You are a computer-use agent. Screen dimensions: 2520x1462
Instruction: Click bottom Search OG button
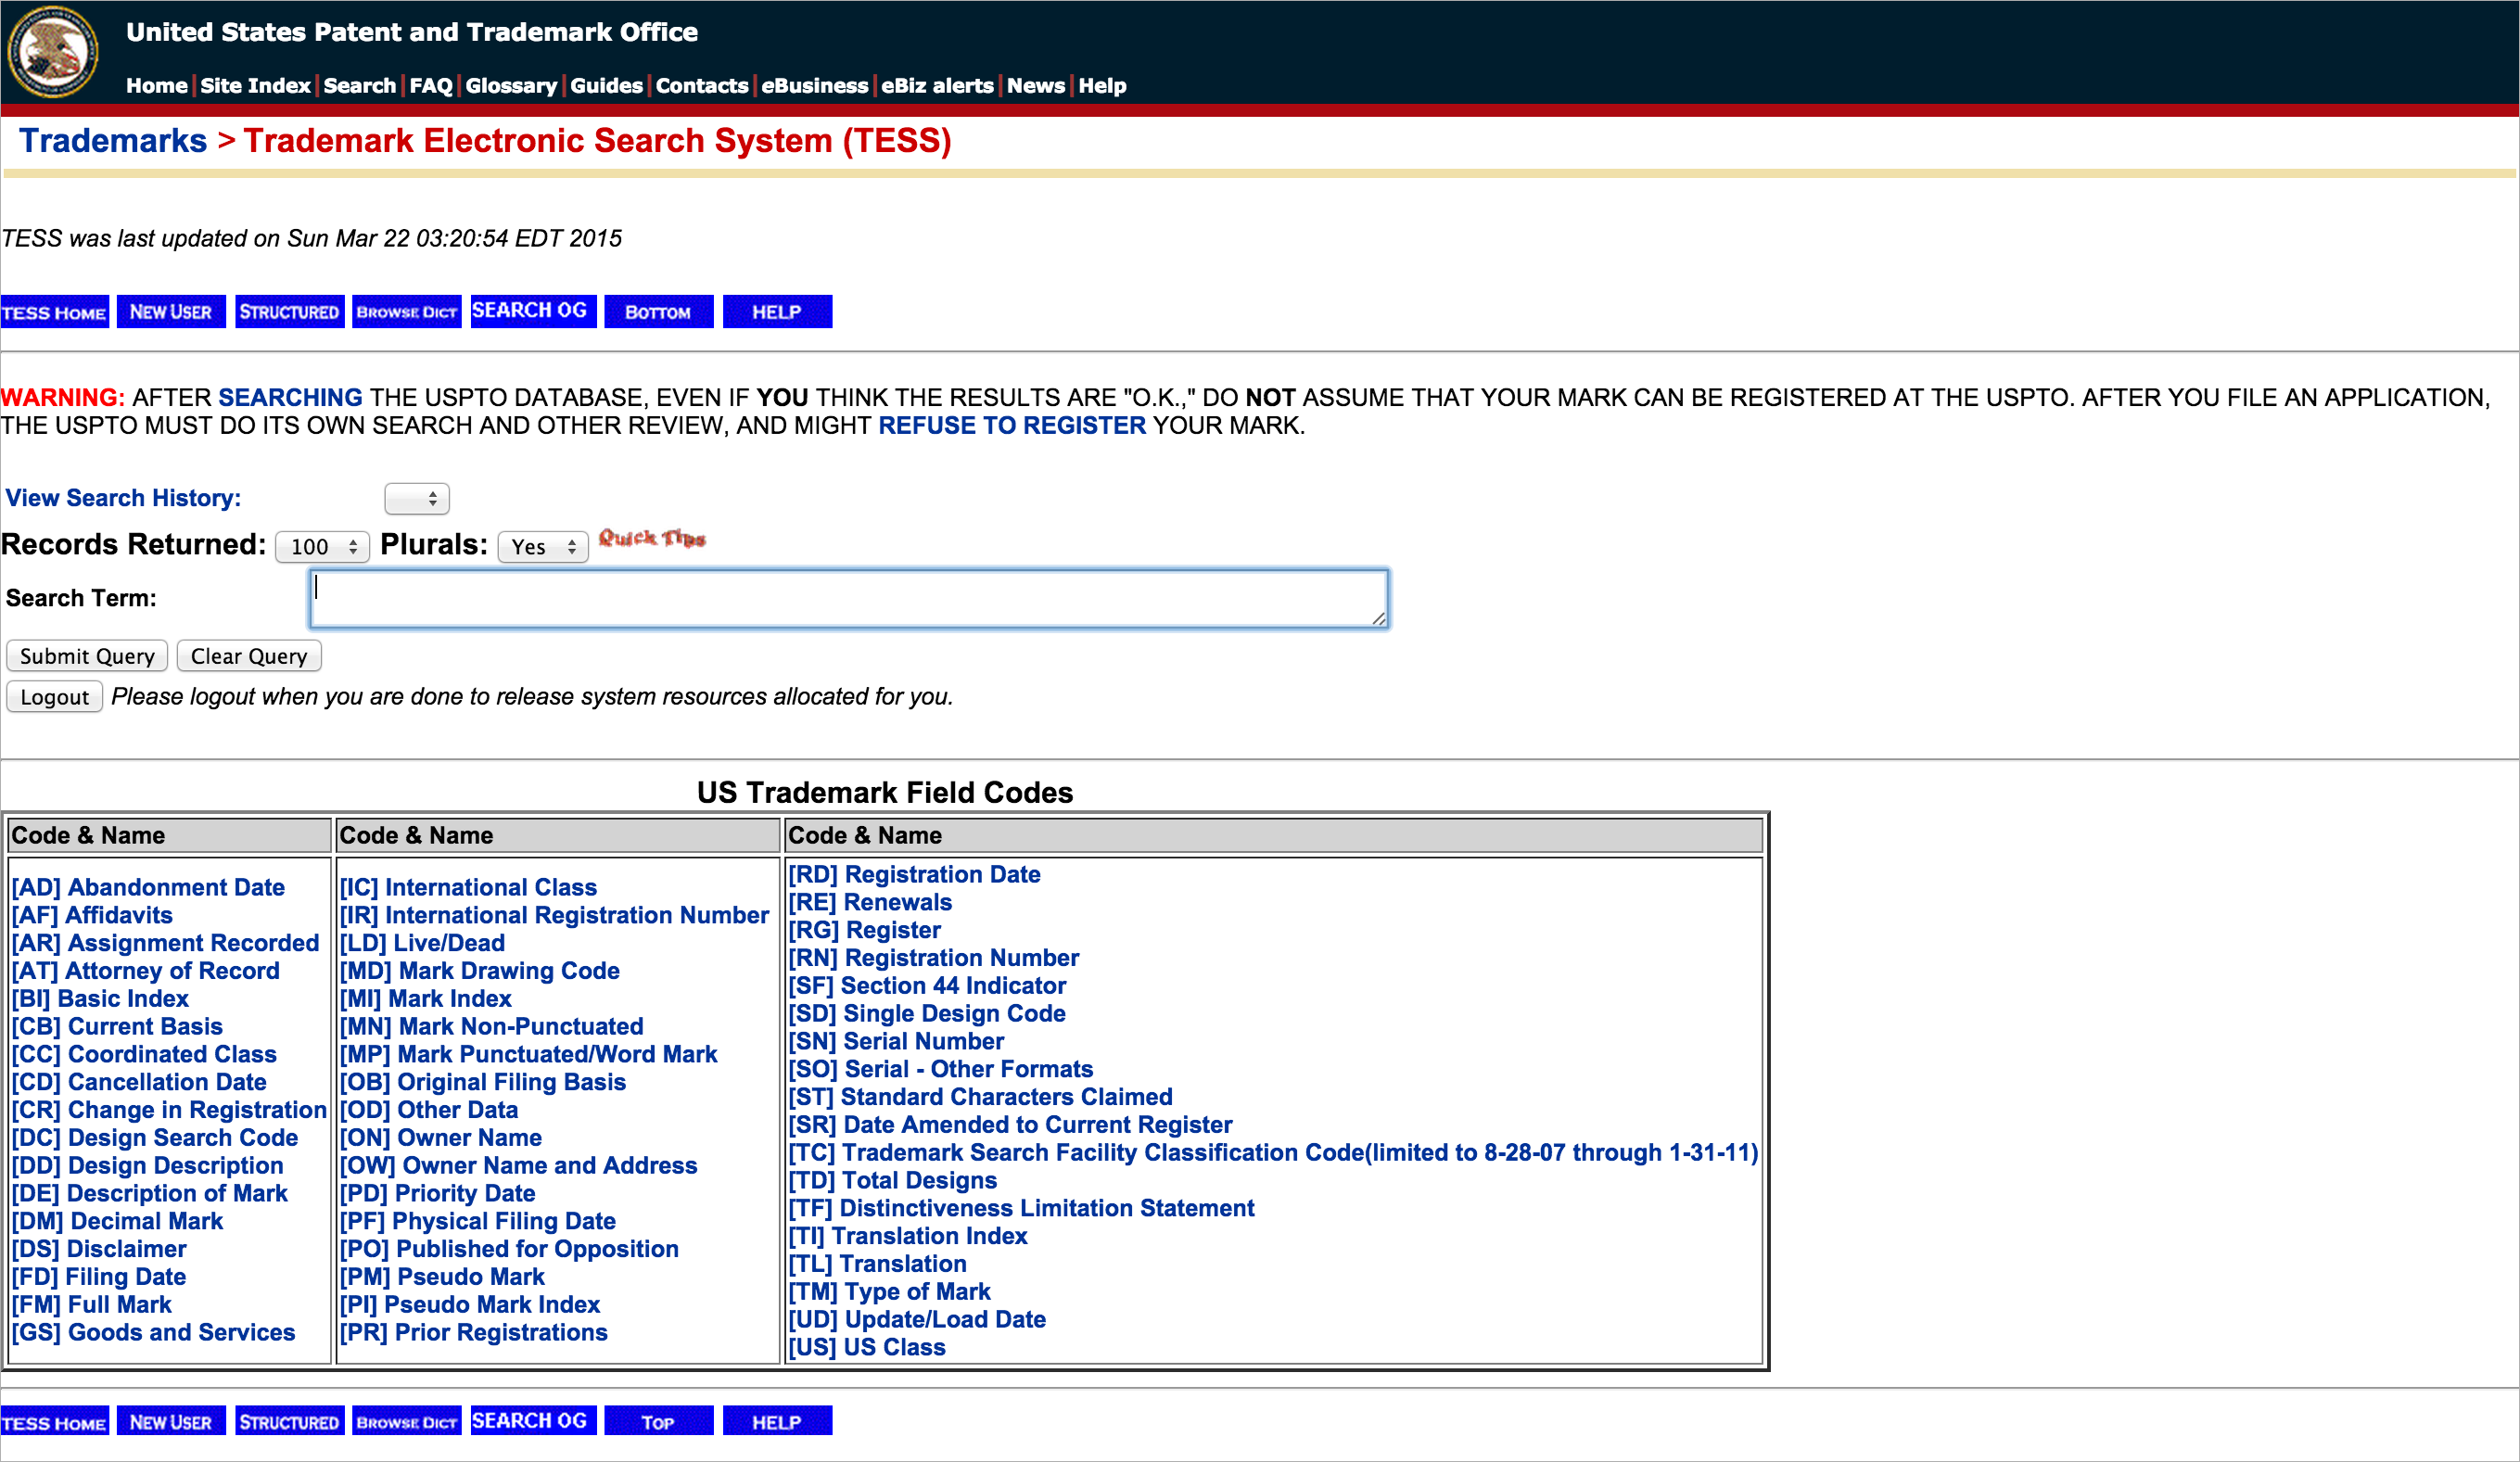tap(533, 1421)
